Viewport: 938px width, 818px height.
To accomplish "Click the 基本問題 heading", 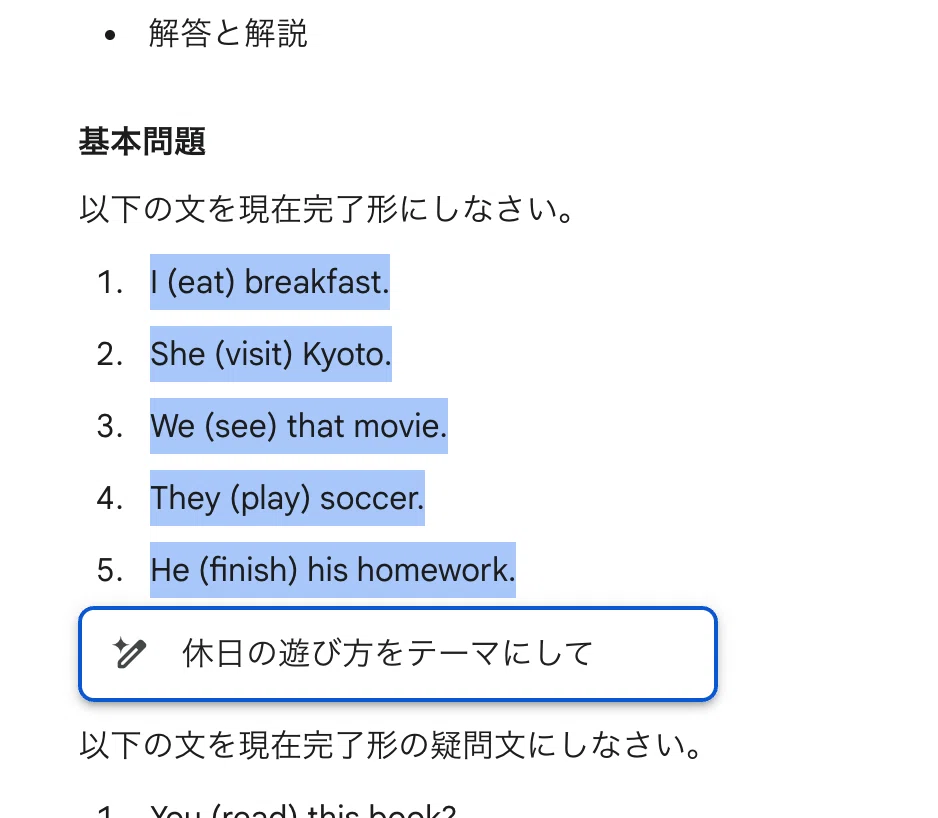I will click(x=142, y=142).
